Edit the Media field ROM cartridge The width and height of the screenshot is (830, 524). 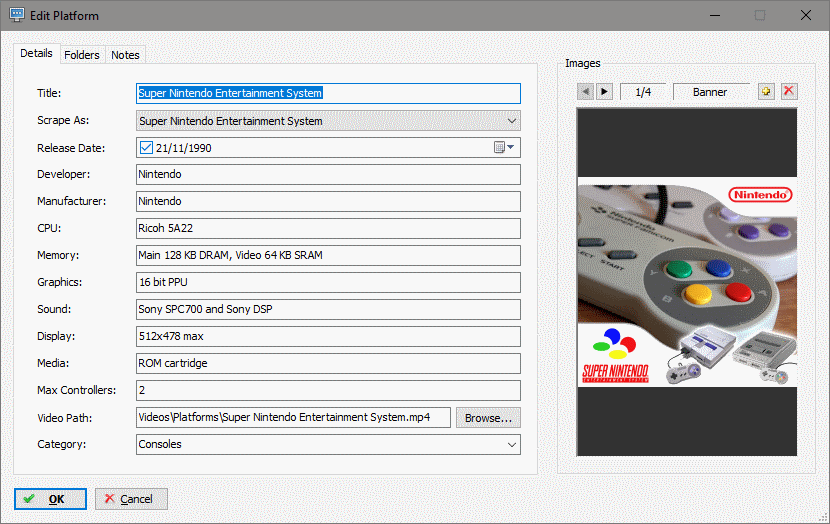click(328, 363)
